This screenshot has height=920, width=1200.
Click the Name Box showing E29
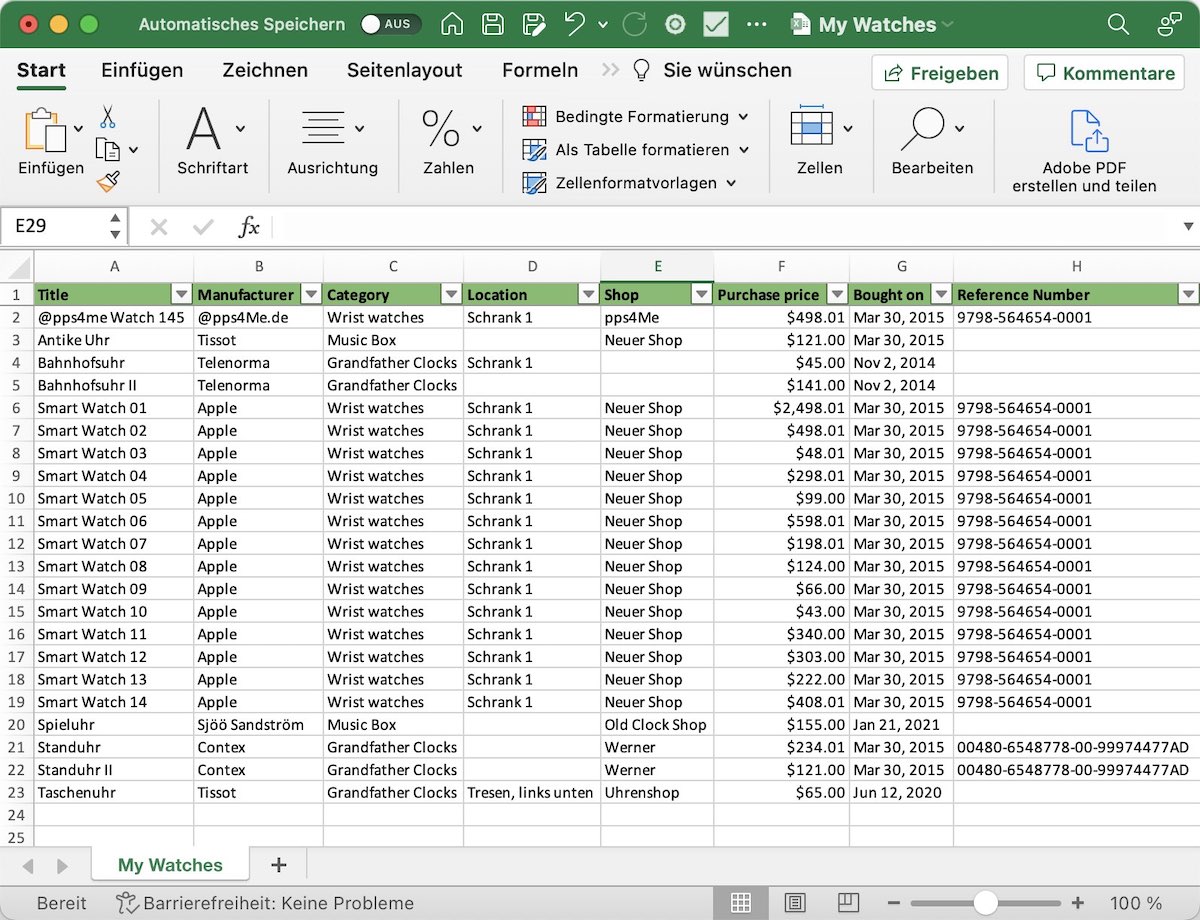(52, 226)
